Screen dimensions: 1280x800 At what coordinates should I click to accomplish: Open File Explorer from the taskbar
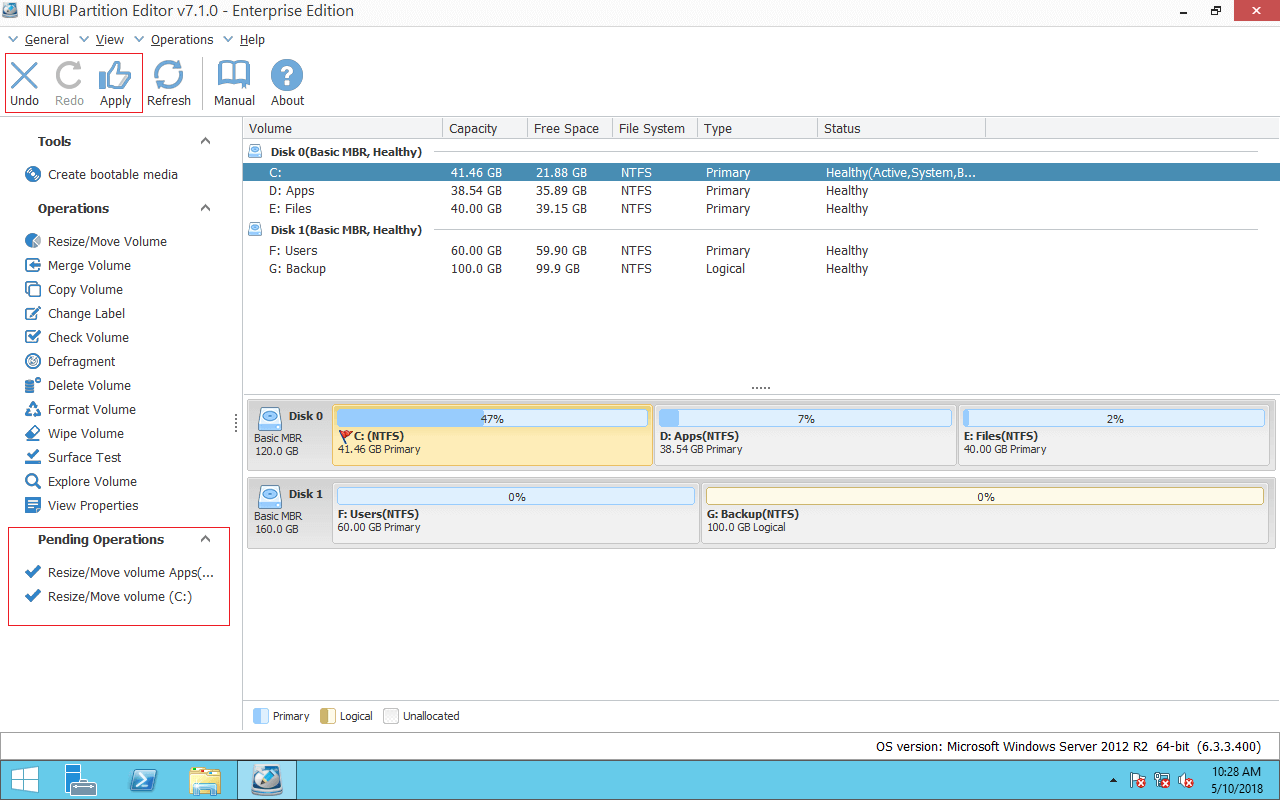(205, 780)
